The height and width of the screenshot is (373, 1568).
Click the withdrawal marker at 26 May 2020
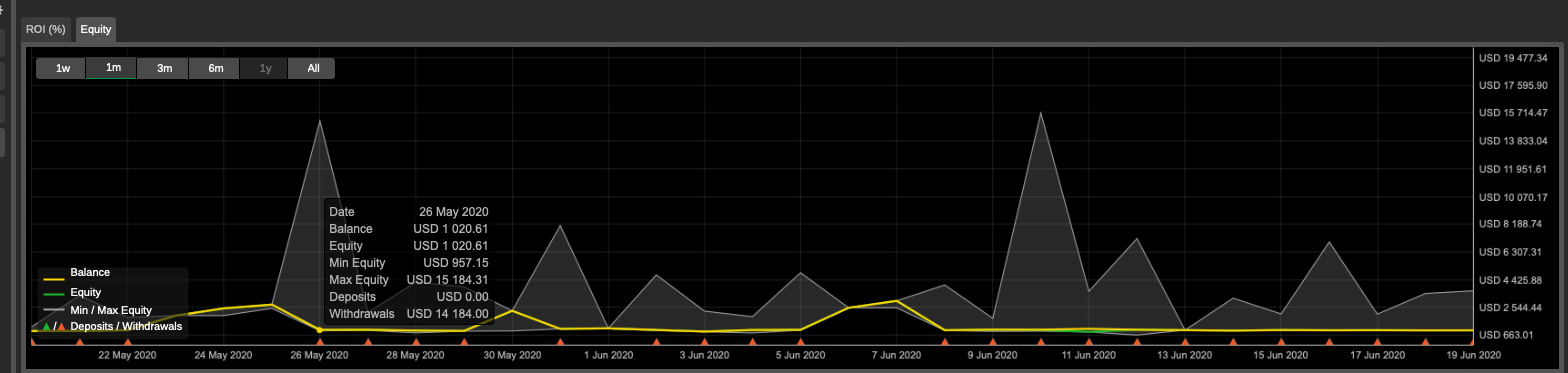(320, 342)
